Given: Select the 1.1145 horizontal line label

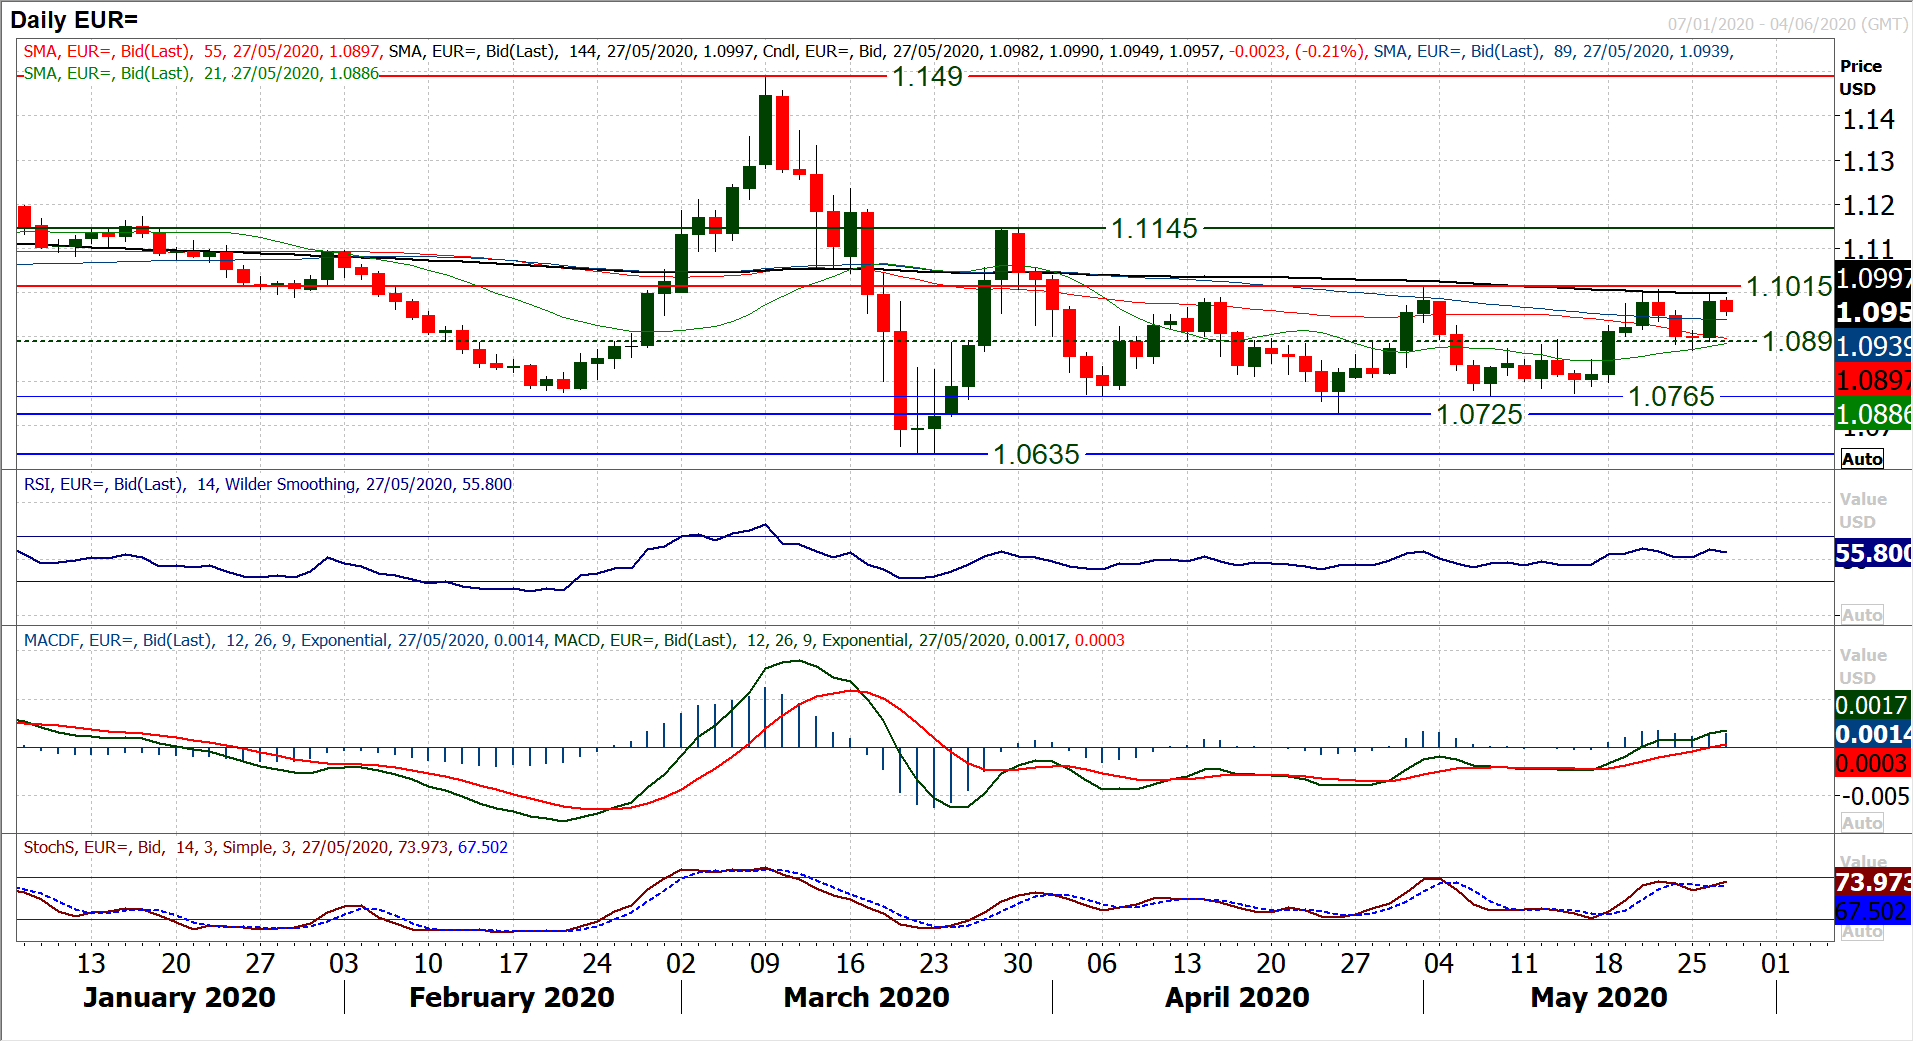Looking at the screenshot, I should pyautogui.click(x=1154, y=229).
